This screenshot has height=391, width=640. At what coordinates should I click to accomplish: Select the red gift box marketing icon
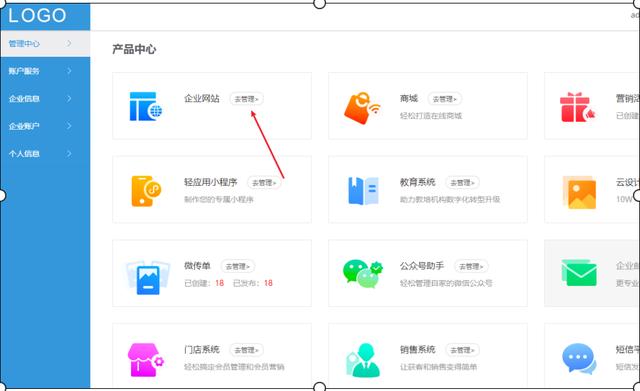(x=578, y=107)
